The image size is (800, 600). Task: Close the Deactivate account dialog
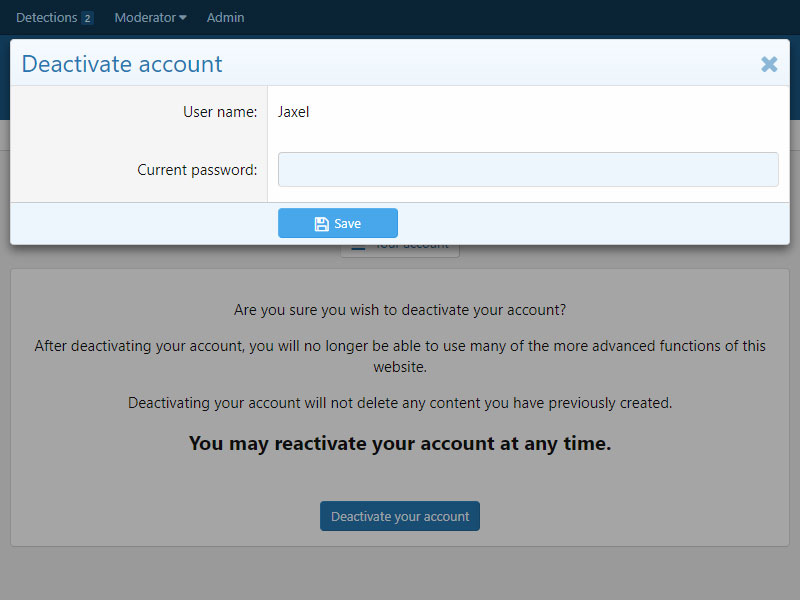pyautogui.click(x=769, y=64)
